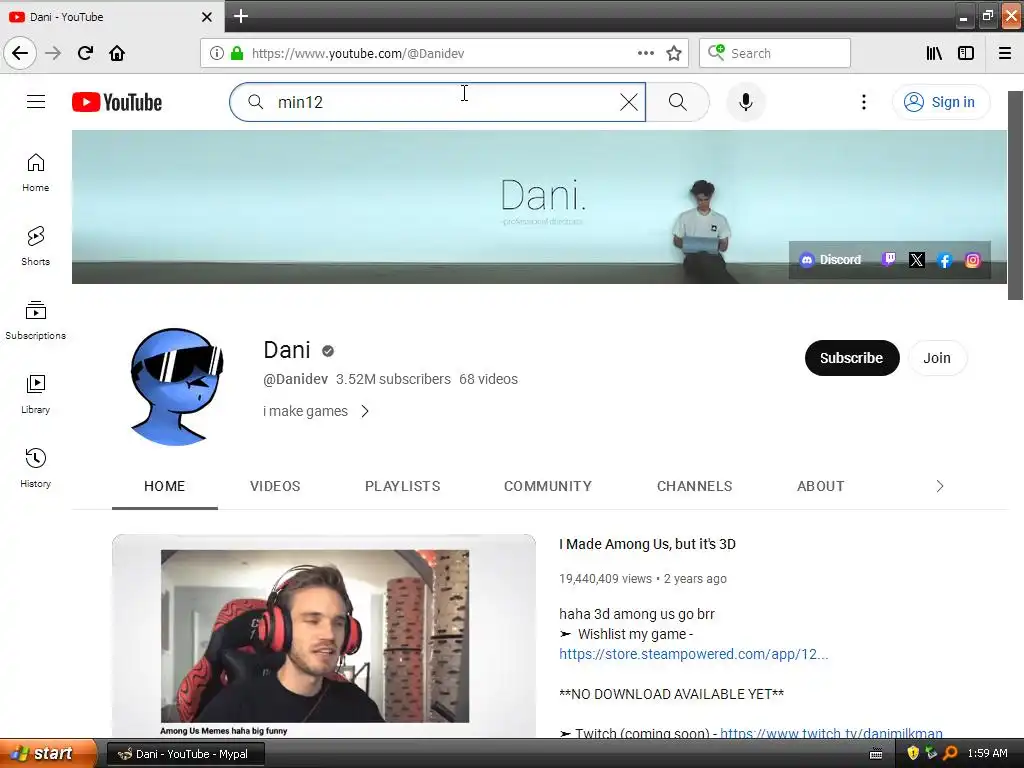Show more channel tabs with arrow
The height and width of the screenshot is (768, 1024).
coord(939,486)
